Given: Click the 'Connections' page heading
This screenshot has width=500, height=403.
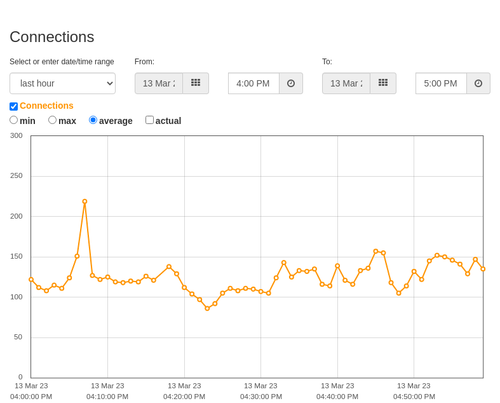Looking at the screenshot, I should [x=52, y=37].
